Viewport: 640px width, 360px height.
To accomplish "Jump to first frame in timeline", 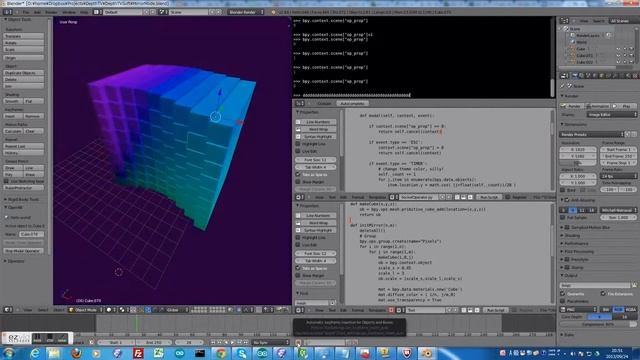I will [x=213, y=342].
